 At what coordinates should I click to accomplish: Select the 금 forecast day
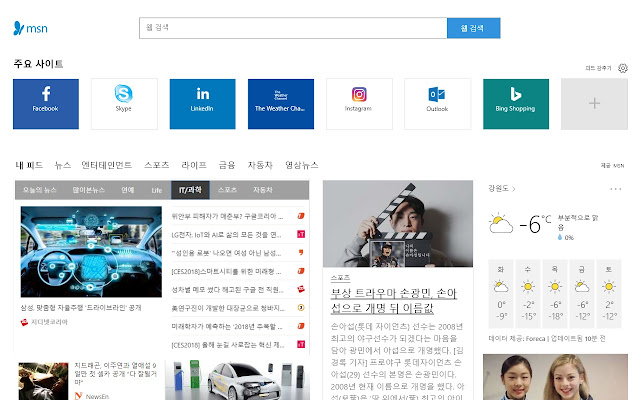582,293
